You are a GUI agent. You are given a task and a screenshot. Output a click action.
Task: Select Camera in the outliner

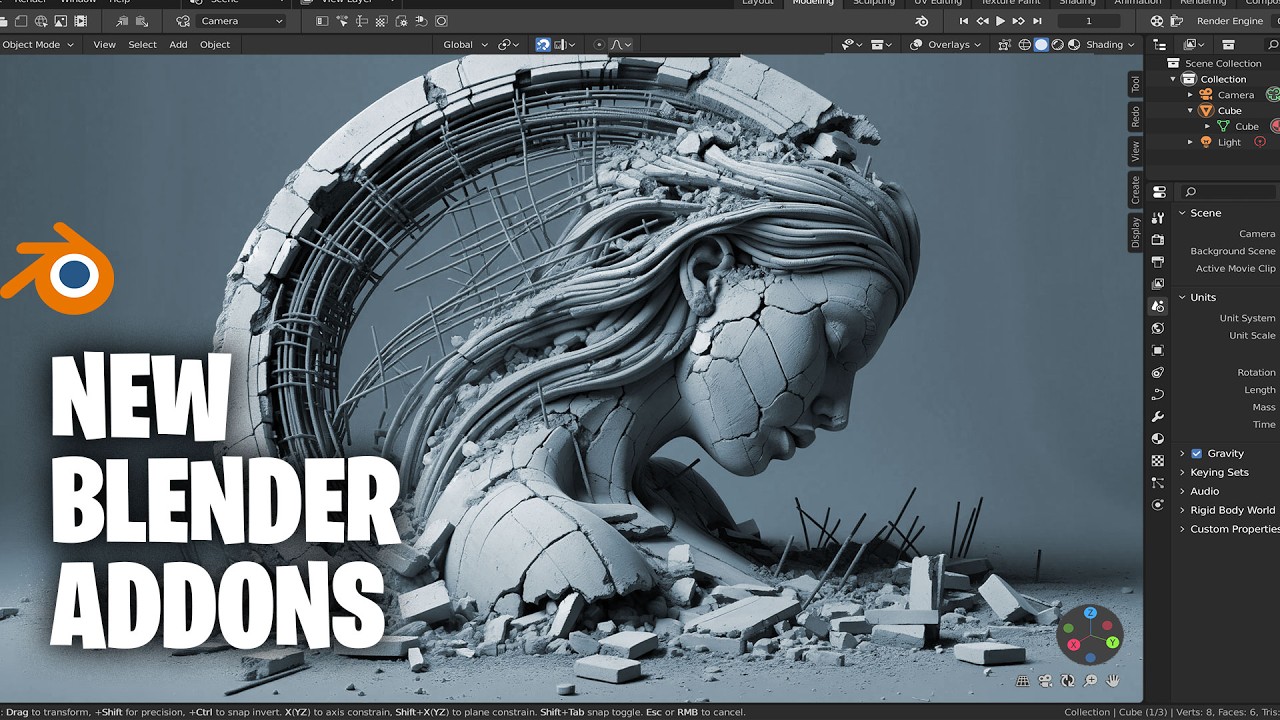(1235, 95)
